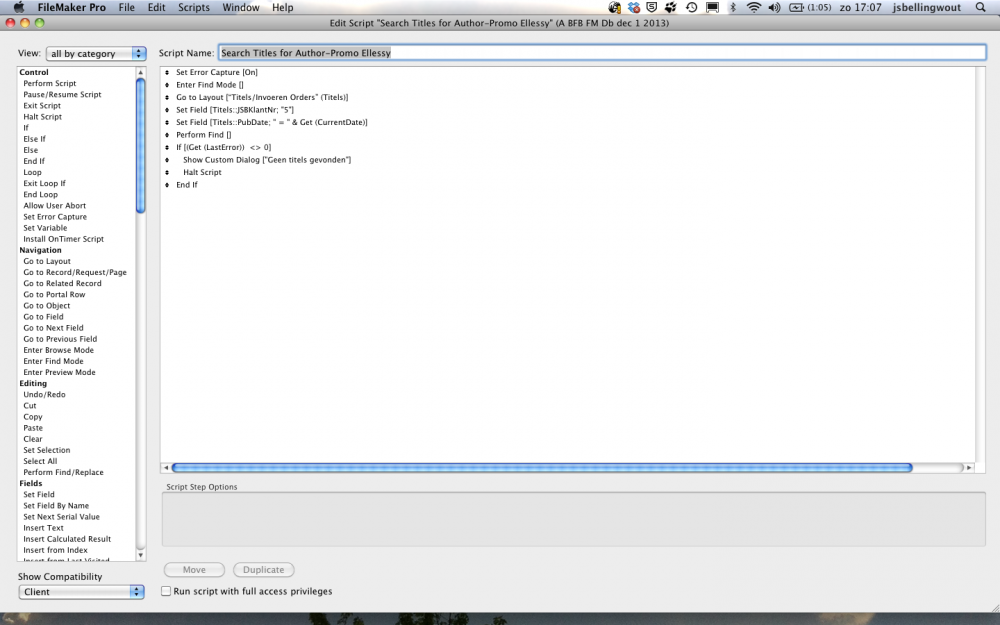Enable Run script with full access privileges
Viewport: 1000px width, 625px height.
tap(166, 591)
